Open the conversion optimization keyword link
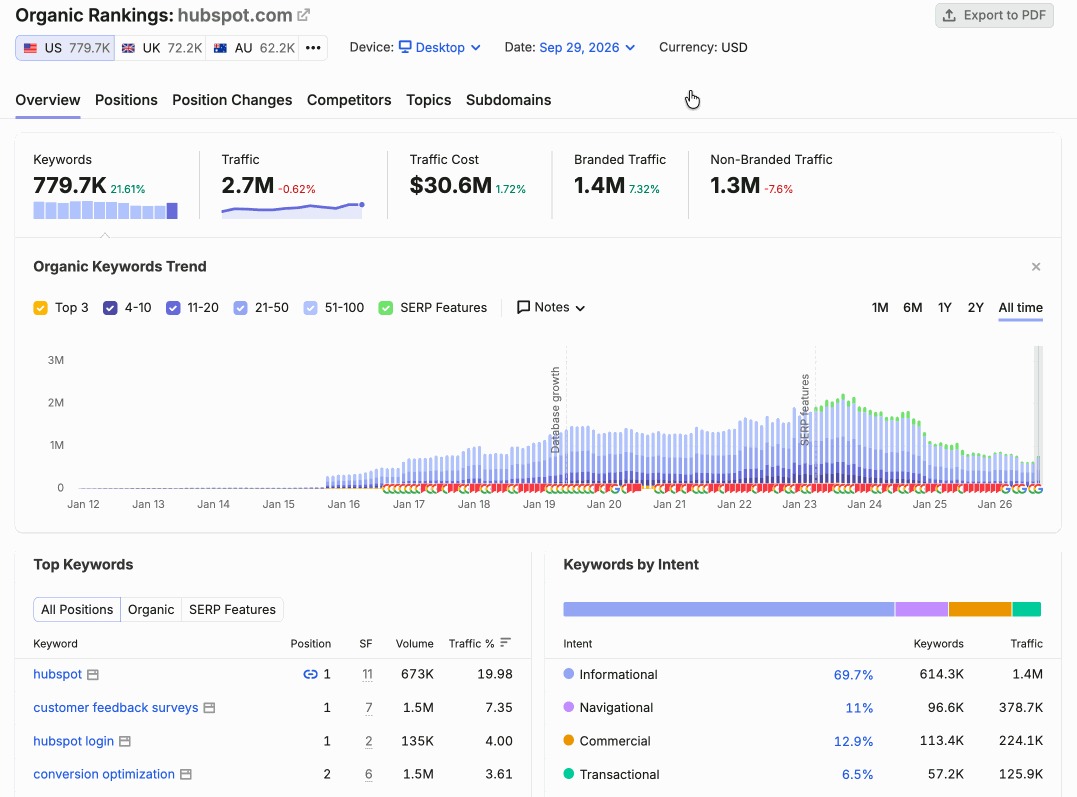The image size is (1077, 797). 104,774
